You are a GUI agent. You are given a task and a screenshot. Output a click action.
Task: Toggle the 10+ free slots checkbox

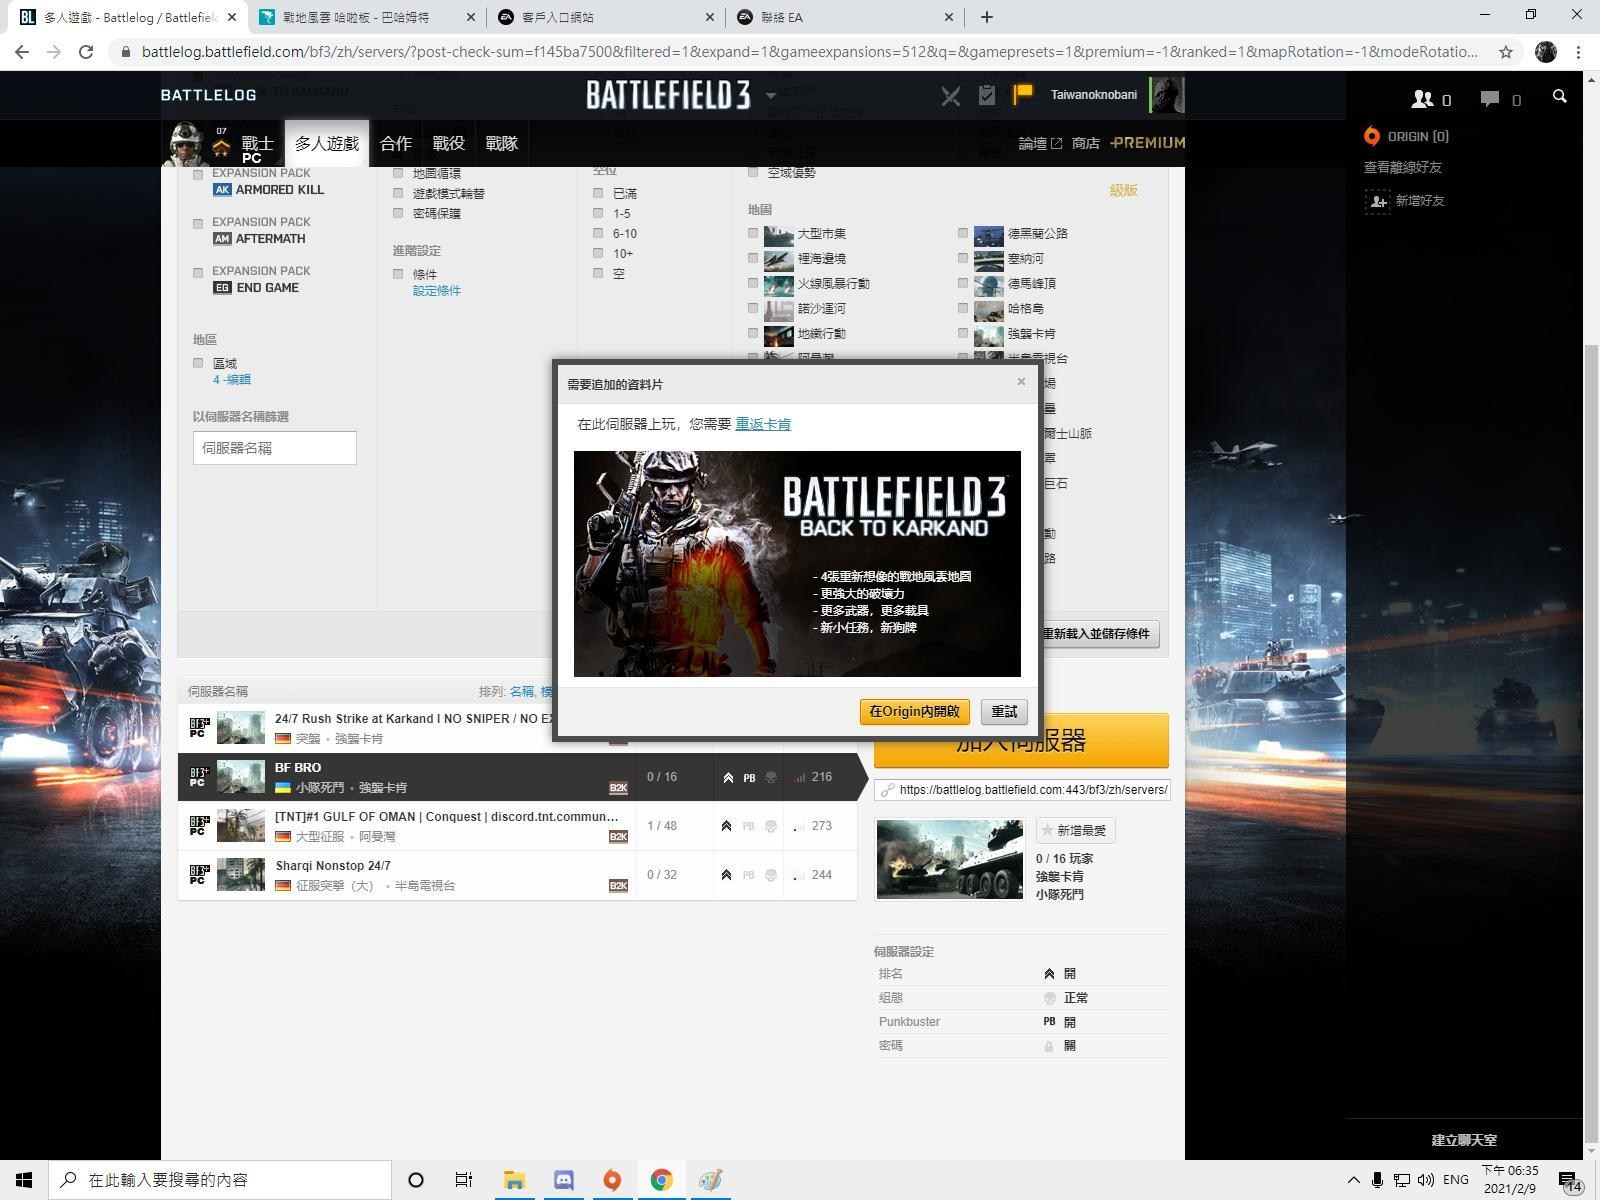tap(598, 253)
